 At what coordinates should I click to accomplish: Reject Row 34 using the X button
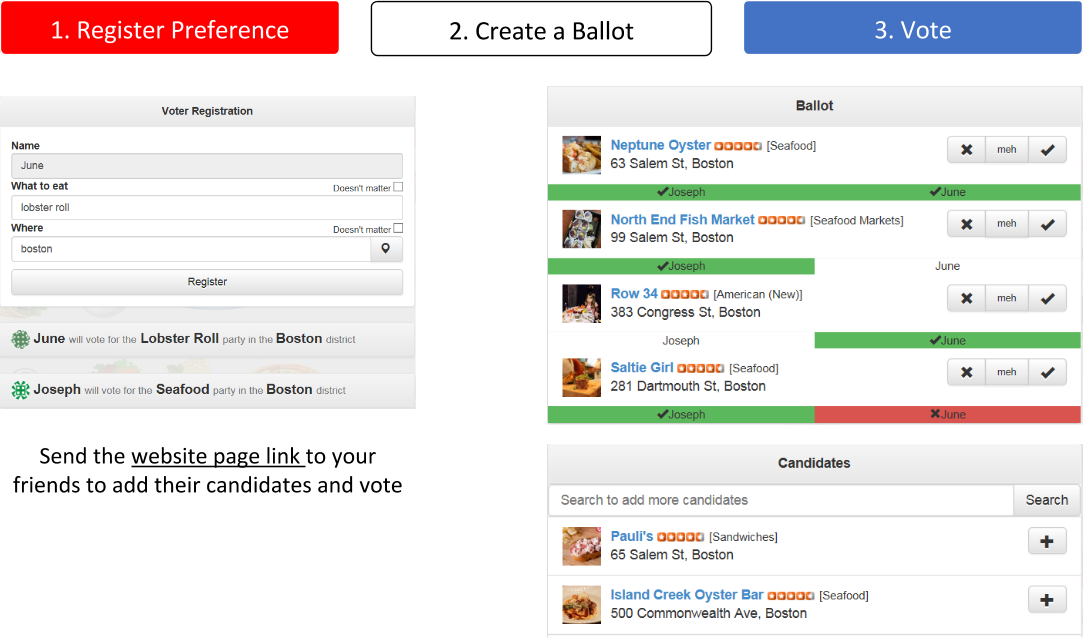[966, 298]
